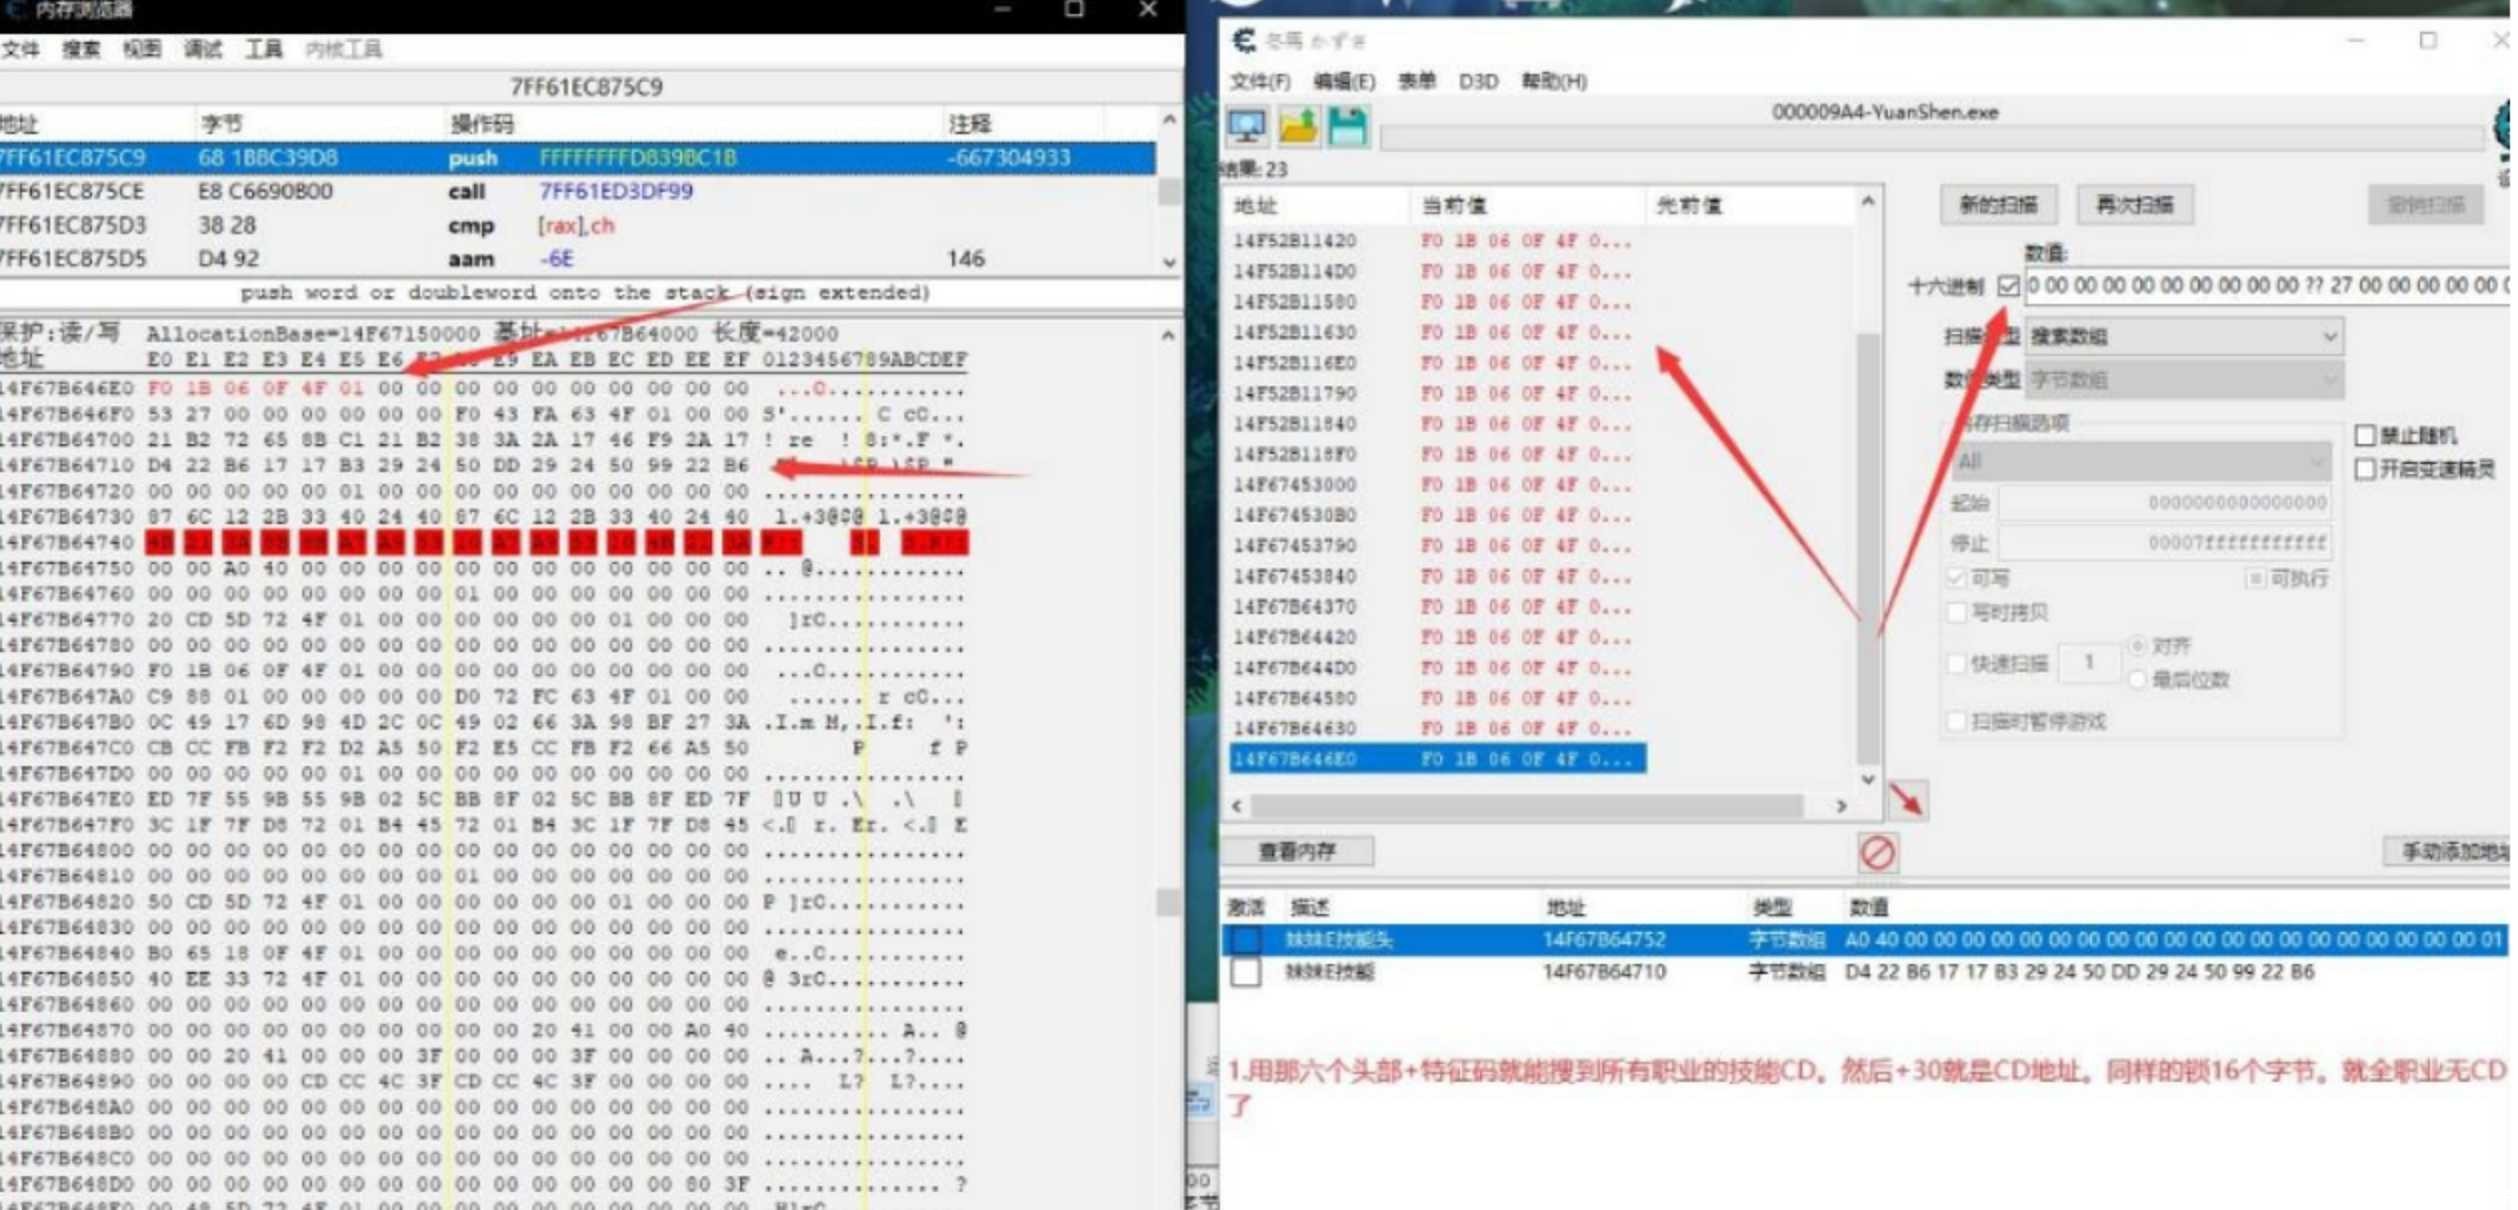Toggle the 可写 checkbox
The width and height of the screenshot is (2518, 1210).
tap(1956, 578)
